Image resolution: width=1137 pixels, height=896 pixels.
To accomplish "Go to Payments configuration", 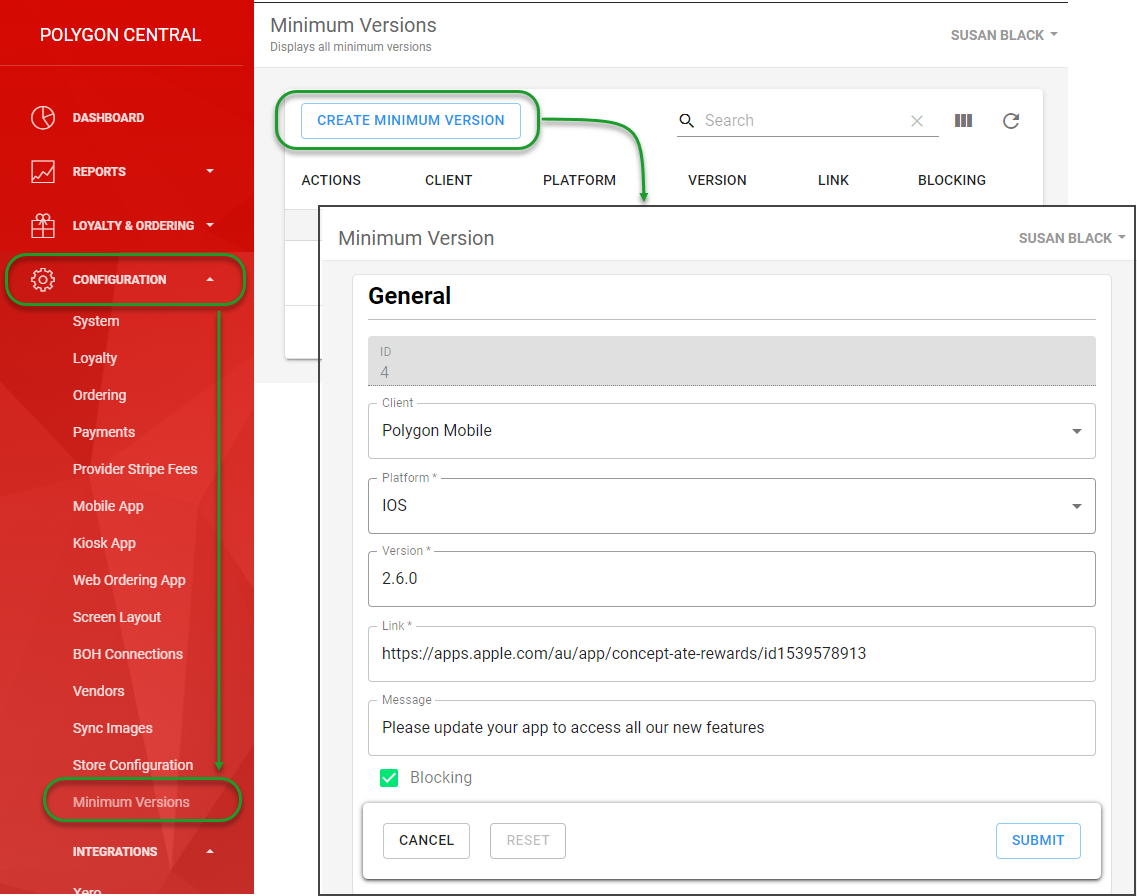I will pos(104,432).
